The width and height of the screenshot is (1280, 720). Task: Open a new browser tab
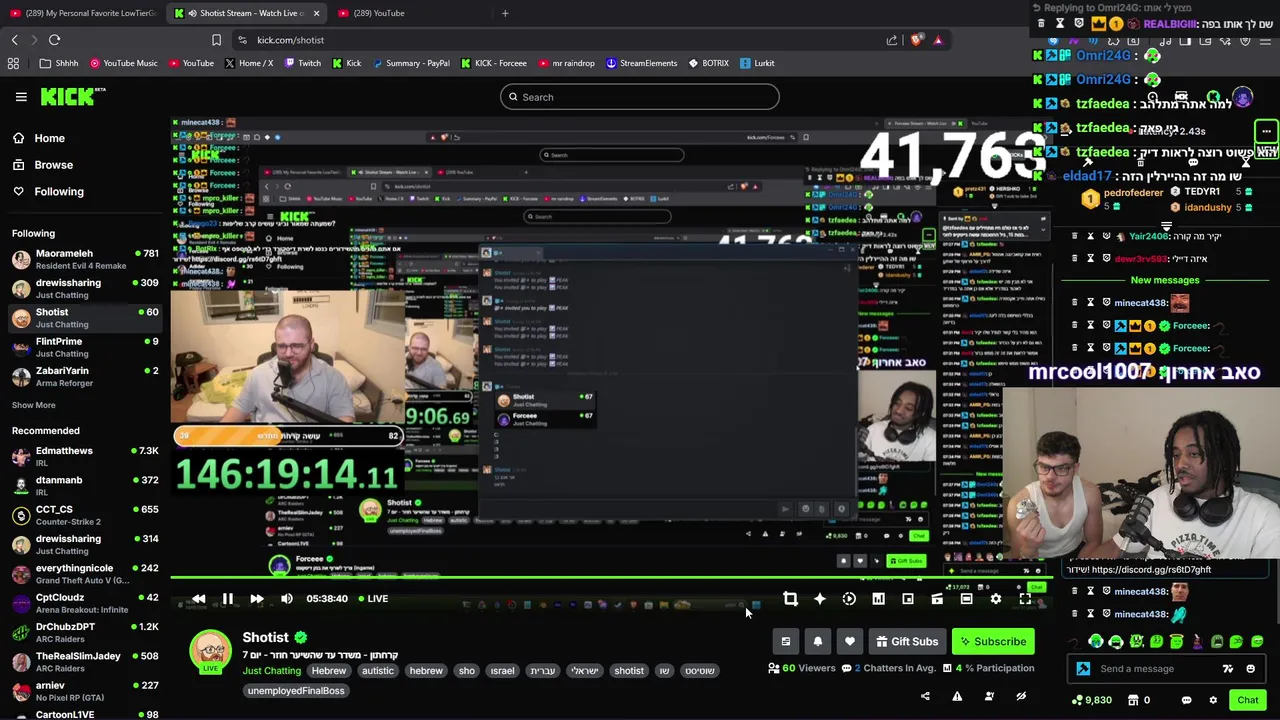click(505, 13)
